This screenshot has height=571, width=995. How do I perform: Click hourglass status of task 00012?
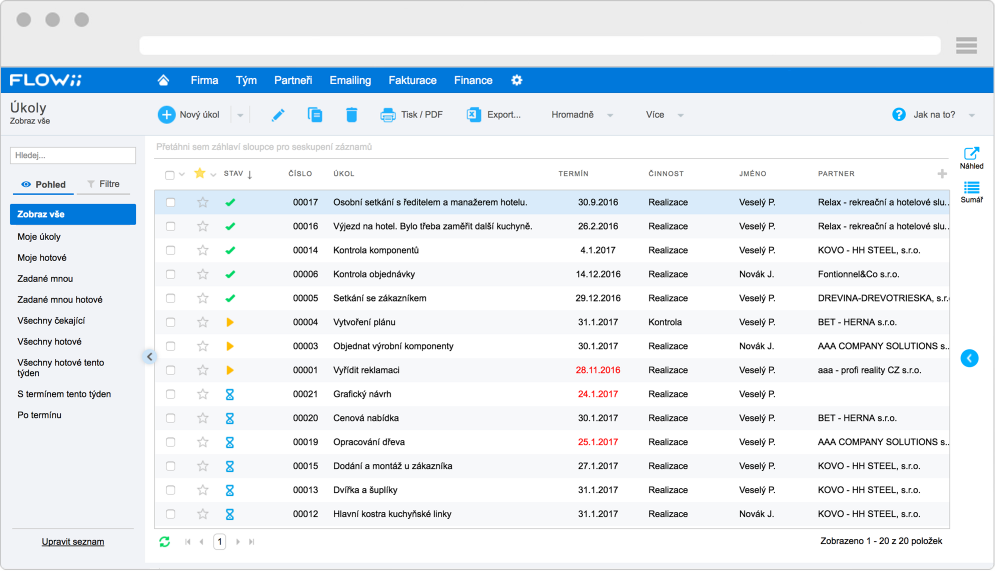pyautogui.click(x=230, y=514)
